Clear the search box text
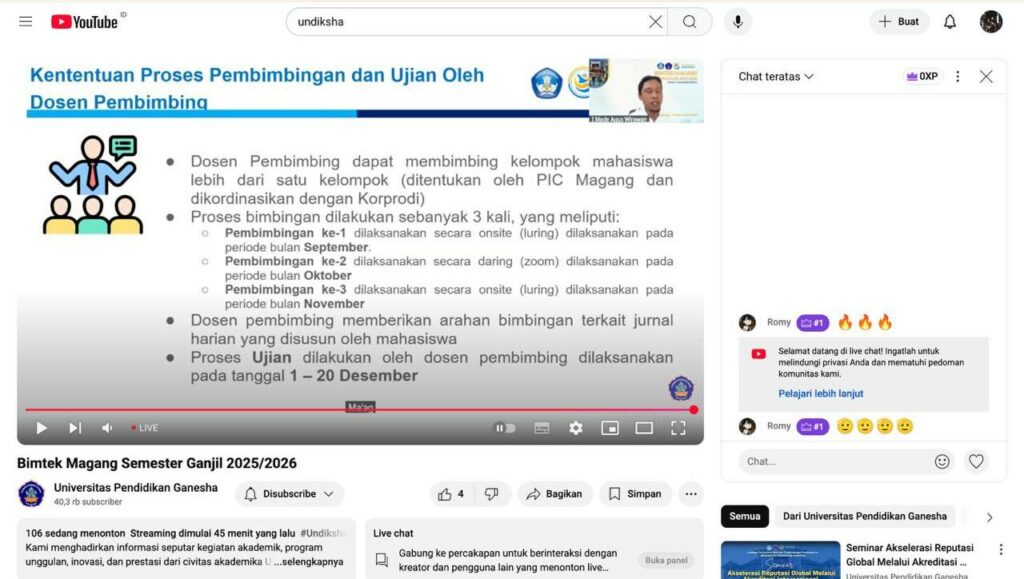 click(x=655, y=22)
